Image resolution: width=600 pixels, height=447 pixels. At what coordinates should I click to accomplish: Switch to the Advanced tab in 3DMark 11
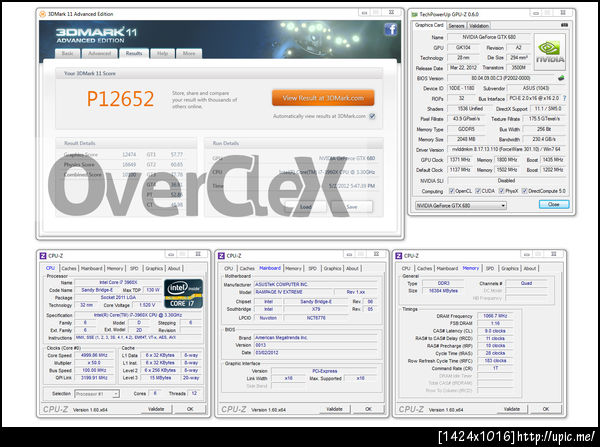(x=99, y=54)
